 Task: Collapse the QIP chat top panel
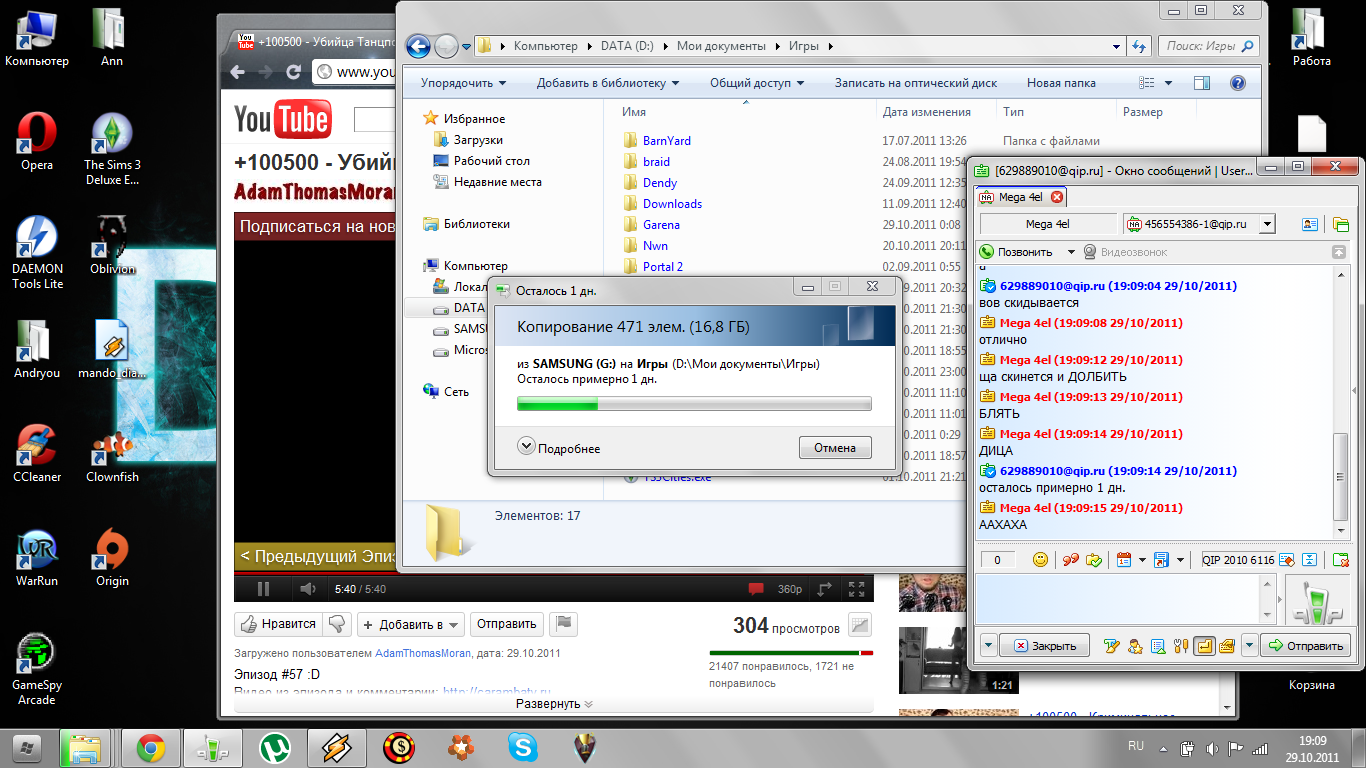[x=1339, y=252]
